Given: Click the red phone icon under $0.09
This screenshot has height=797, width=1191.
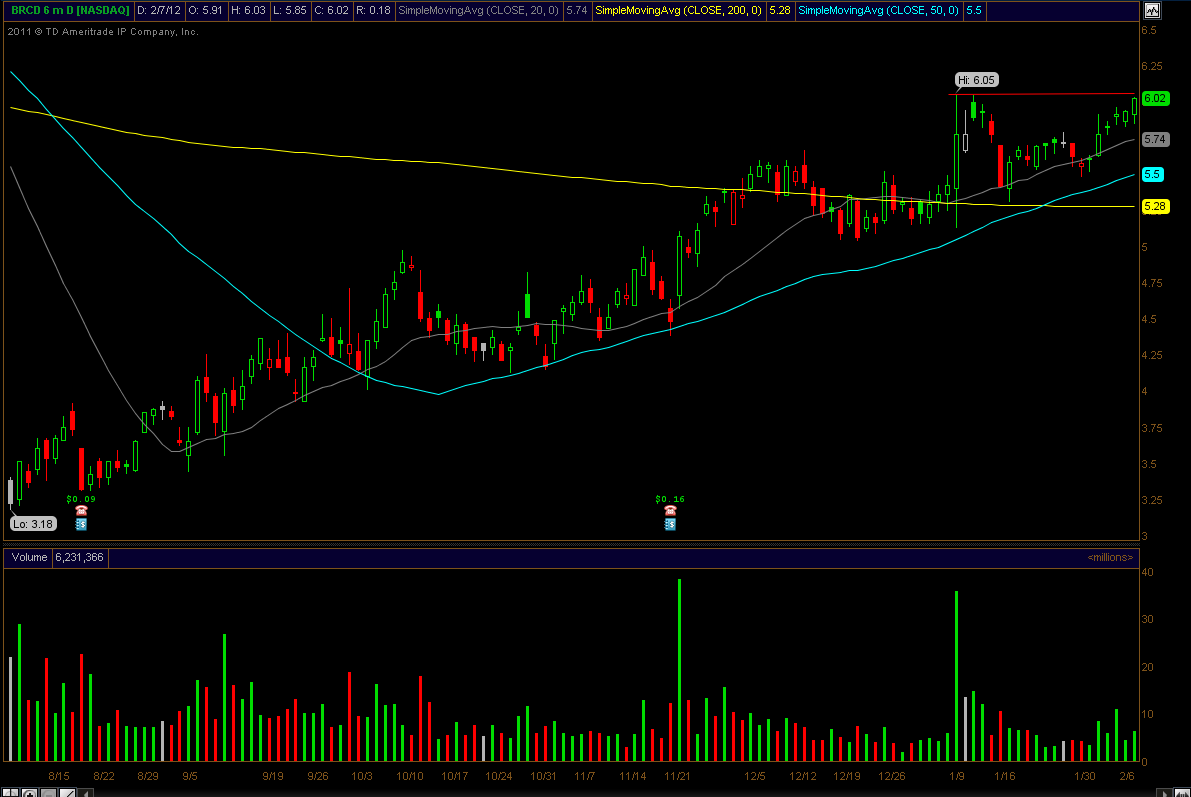Looking at the screenshot, I should [81, 511].
